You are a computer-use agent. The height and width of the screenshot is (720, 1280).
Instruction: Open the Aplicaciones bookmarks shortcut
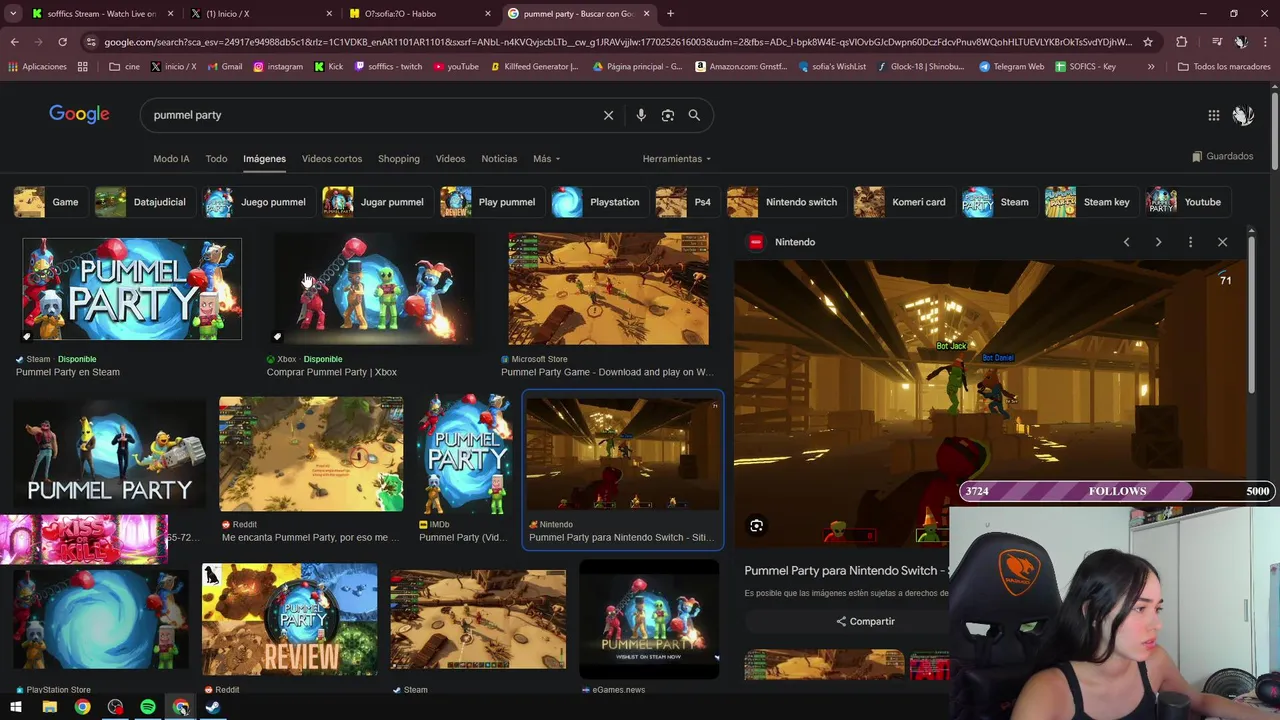38,67
